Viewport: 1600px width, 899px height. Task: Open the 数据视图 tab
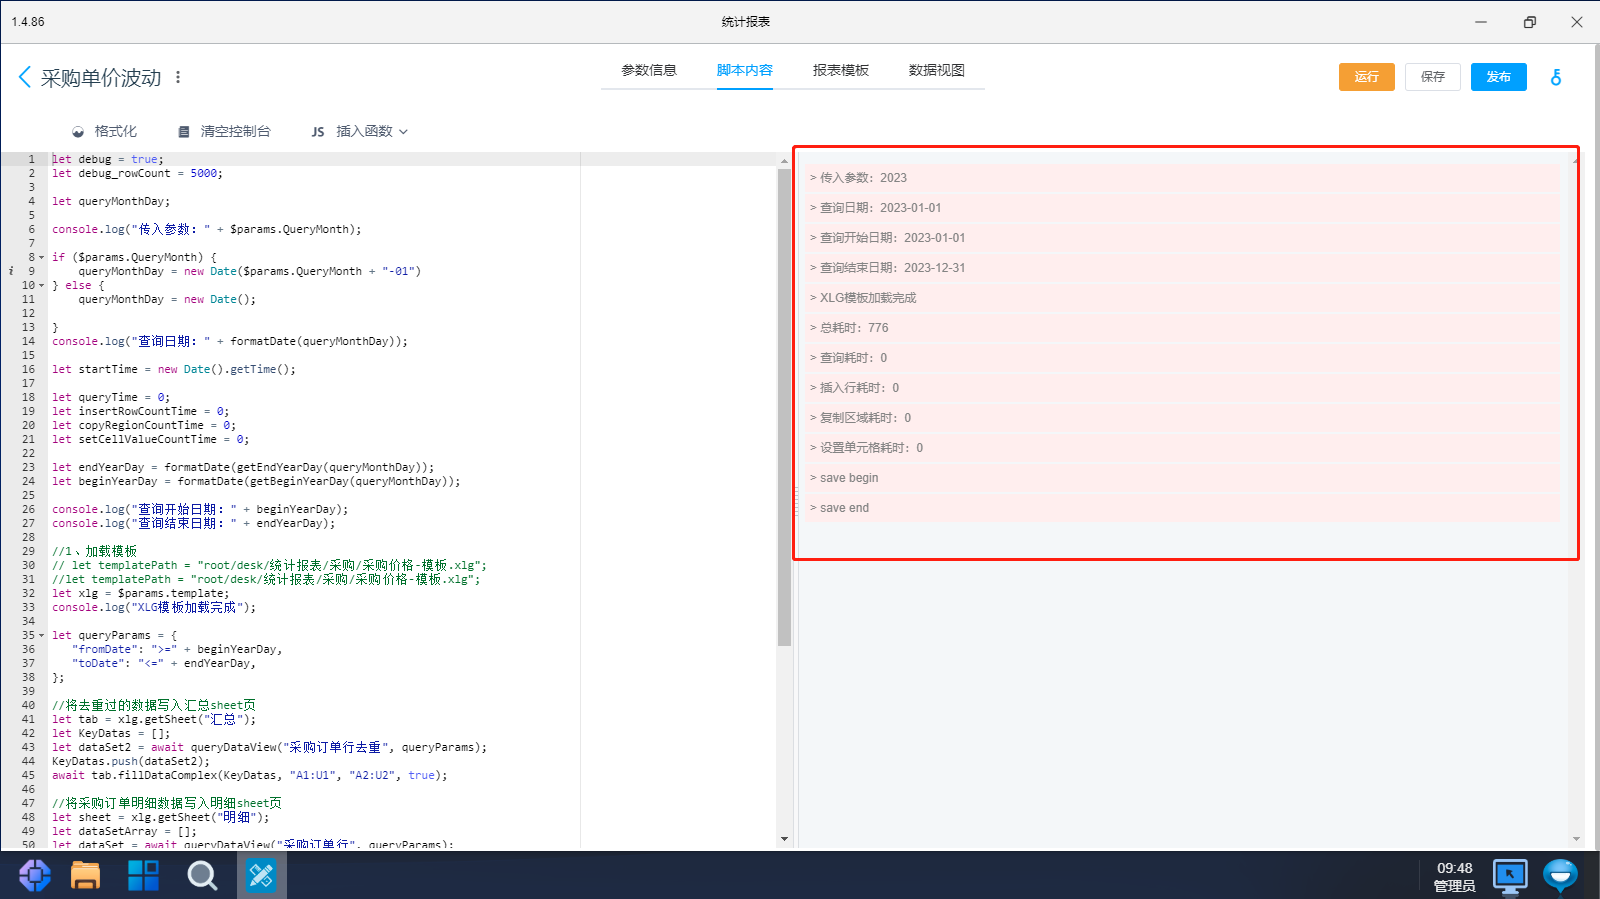click(x=936, y=71)
